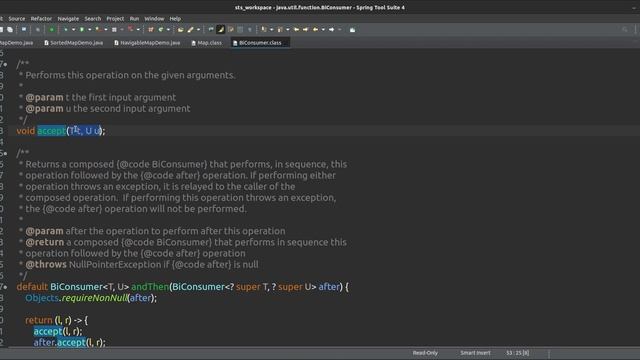
Task: Go to Last Edit Location icon
Action: [297, 29]
